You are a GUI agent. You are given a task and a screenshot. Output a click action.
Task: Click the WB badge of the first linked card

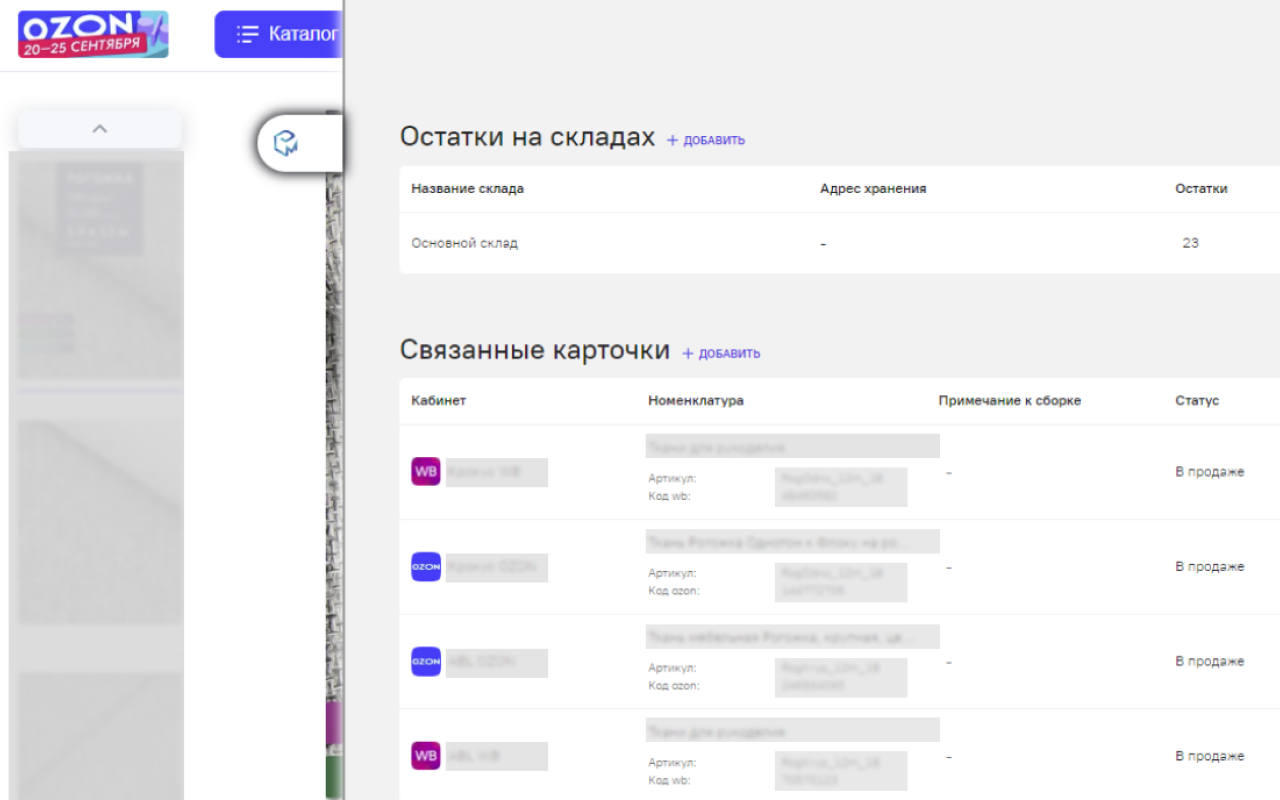[x=425, y=471]
